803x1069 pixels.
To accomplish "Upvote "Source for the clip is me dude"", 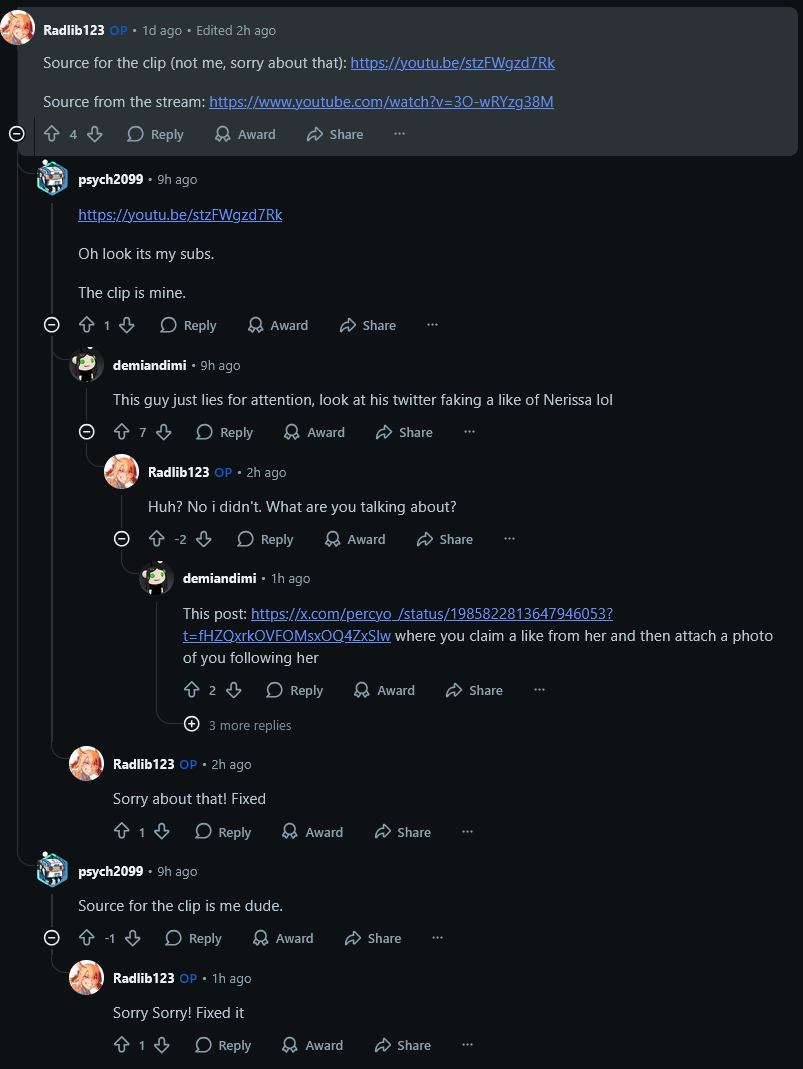I will [87, 938].
